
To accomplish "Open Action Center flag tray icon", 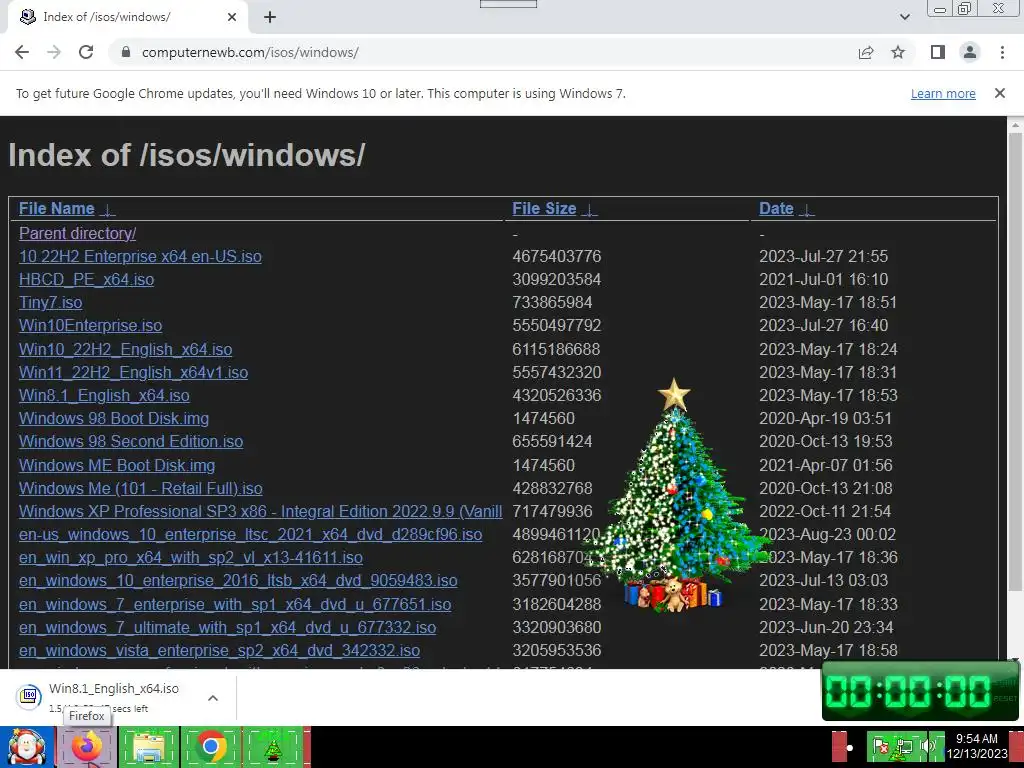I will pos(880,746).
